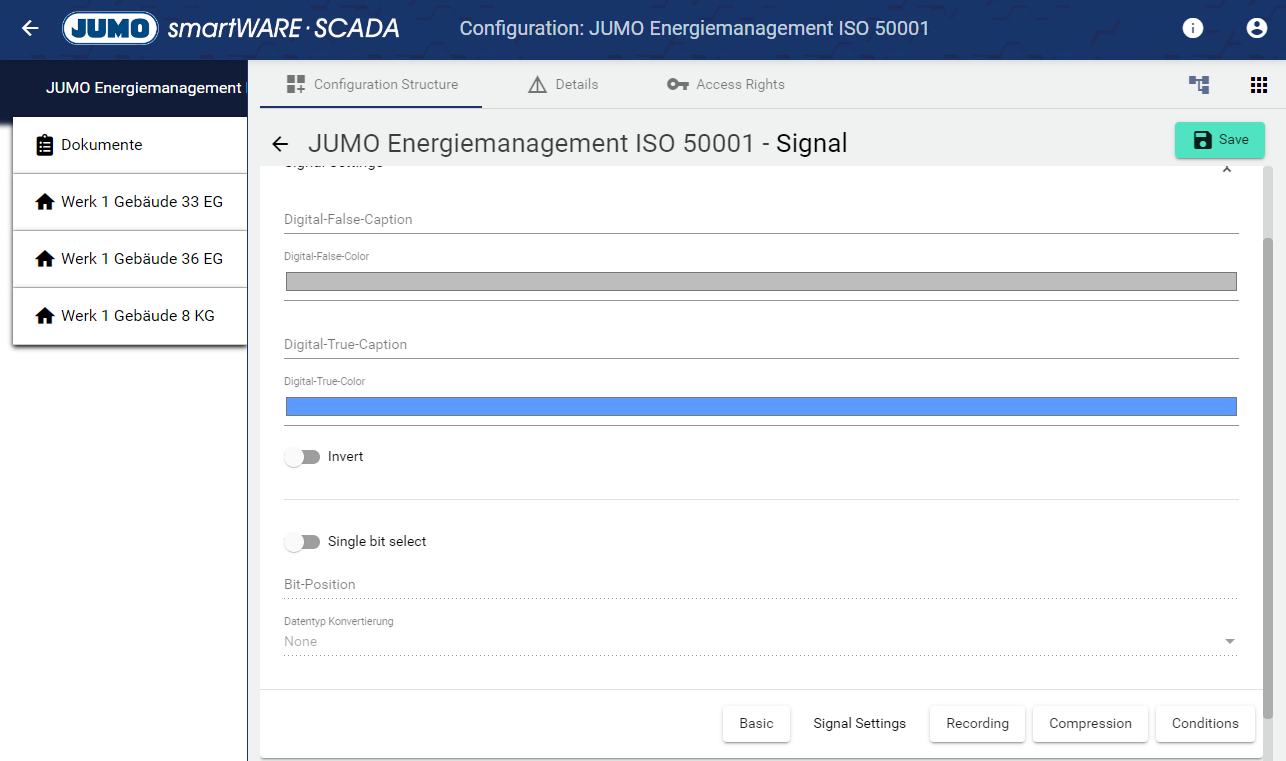The width and height of the screenshot is (1286, 761).
Task: Jump to the Recording section
Action: (x=977, y=723)
